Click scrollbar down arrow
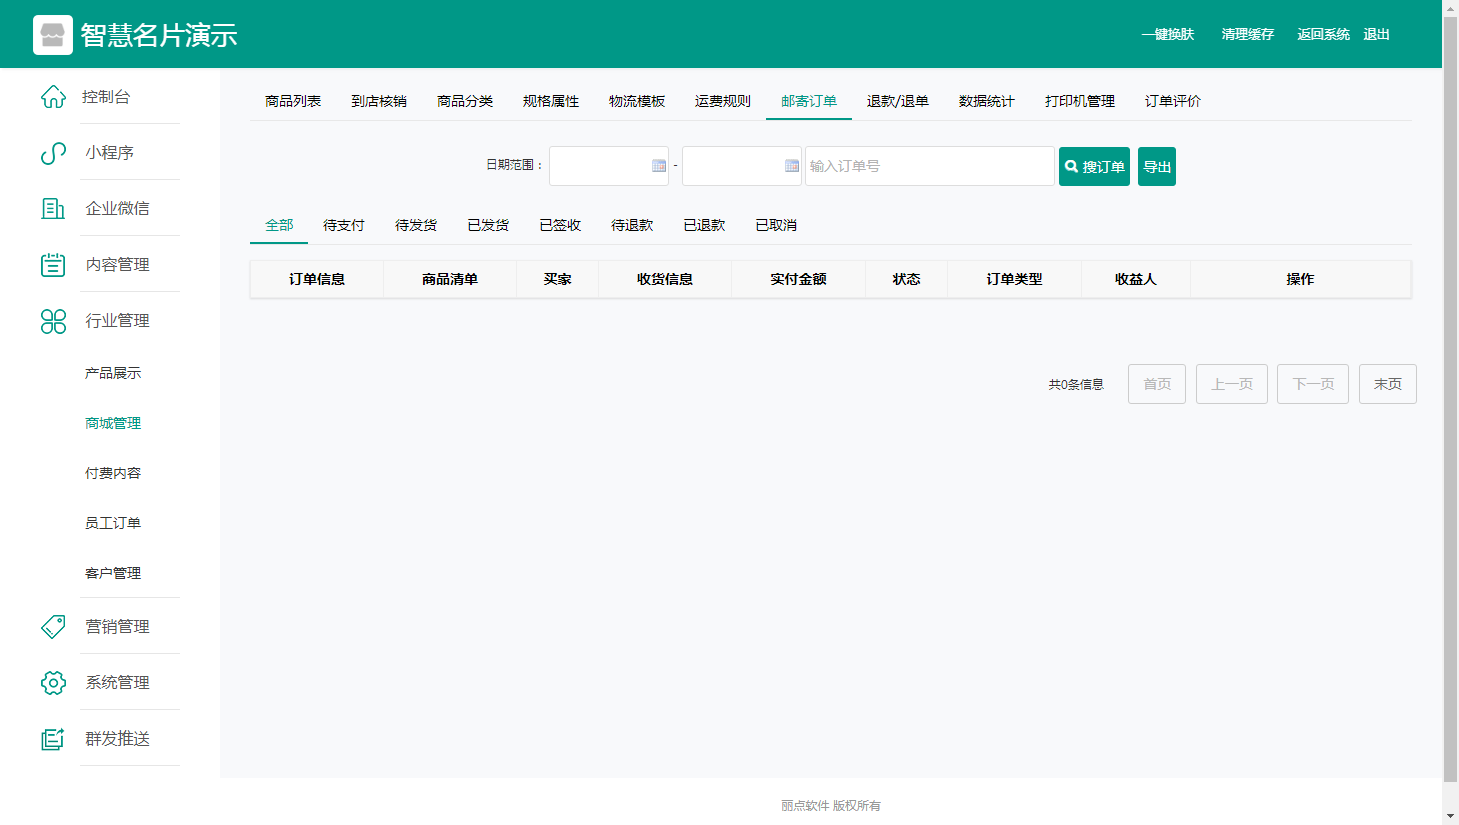Viewport: 1459px width, 825px height. (x=1450, y=816)
